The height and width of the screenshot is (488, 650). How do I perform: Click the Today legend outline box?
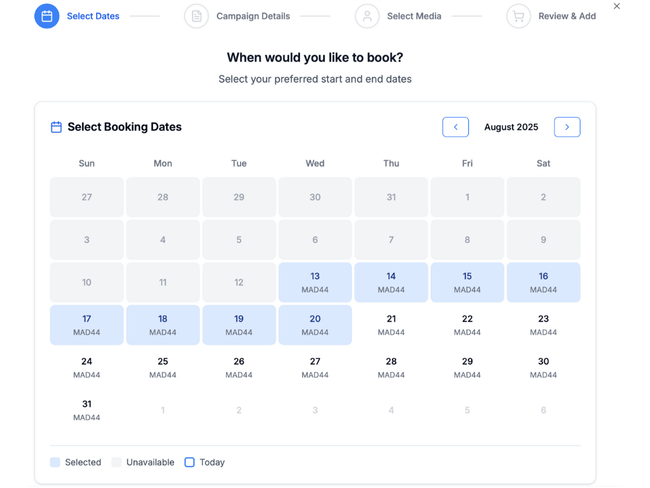189,462
